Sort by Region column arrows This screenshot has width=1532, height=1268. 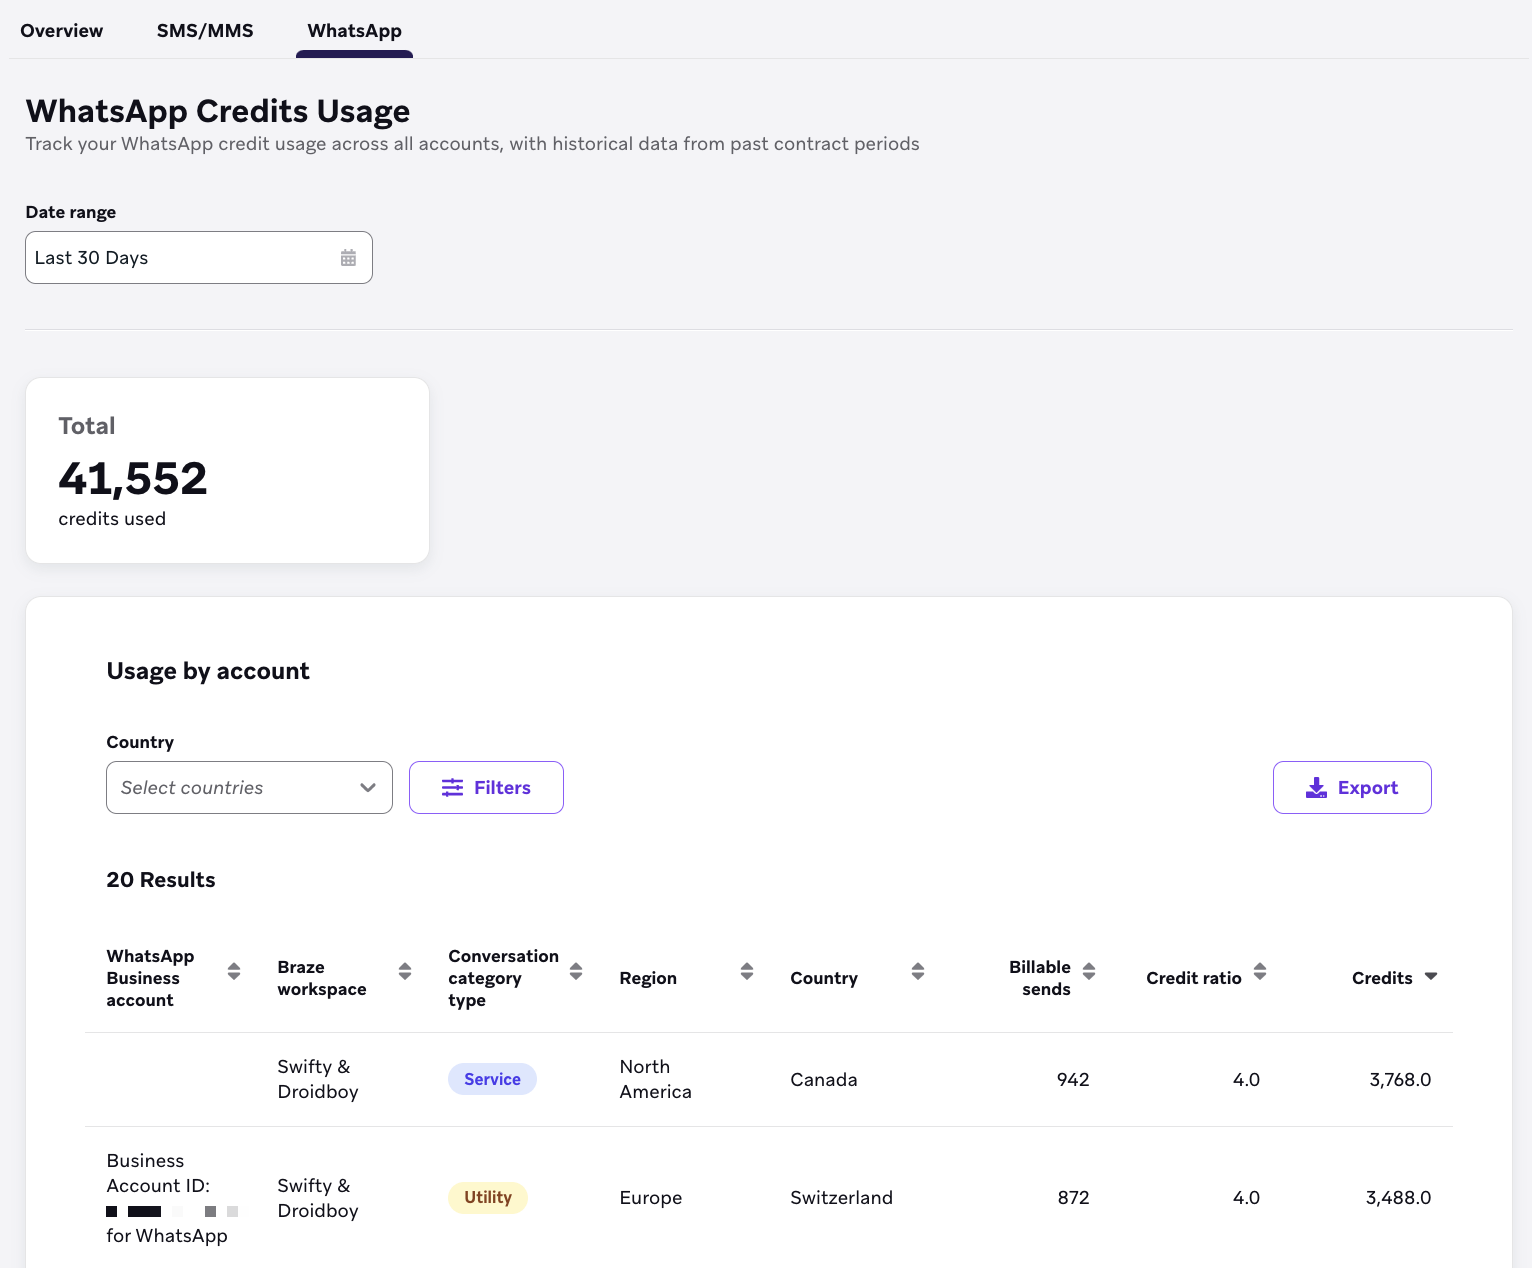(x=747, y=971)
